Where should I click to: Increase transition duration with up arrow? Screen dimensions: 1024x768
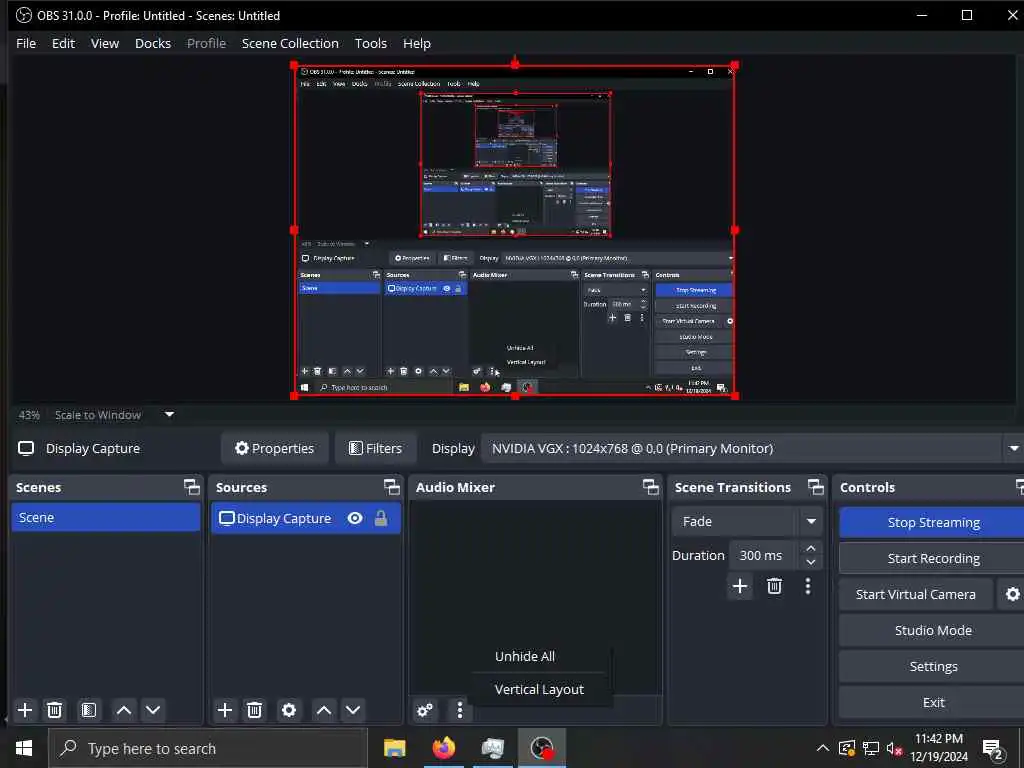(x=810, y=548)
